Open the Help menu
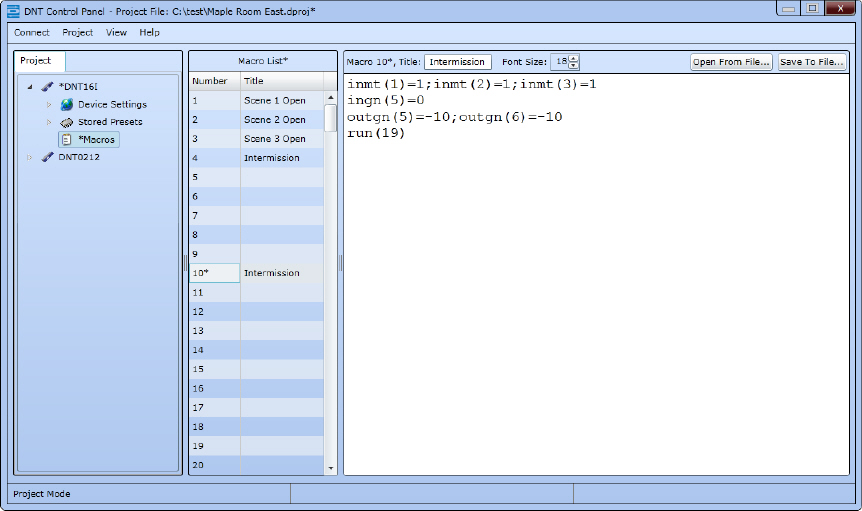The image size is (862, 511). (x=149, y=32)
